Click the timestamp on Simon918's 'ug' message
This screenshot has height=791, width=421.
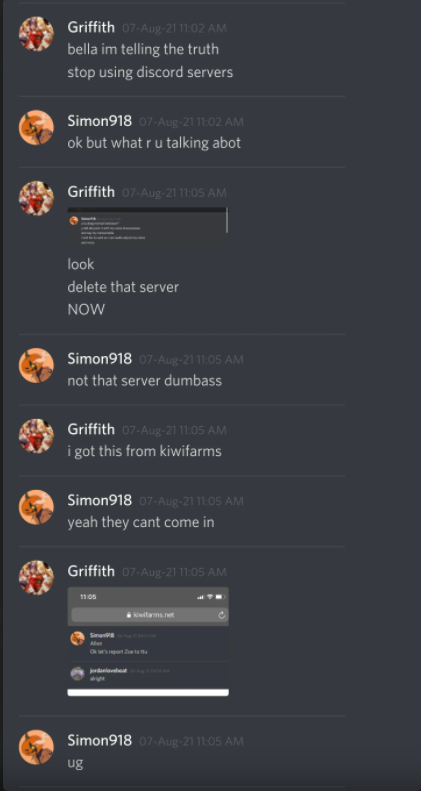pyautogui.click(x=191, y=742)
